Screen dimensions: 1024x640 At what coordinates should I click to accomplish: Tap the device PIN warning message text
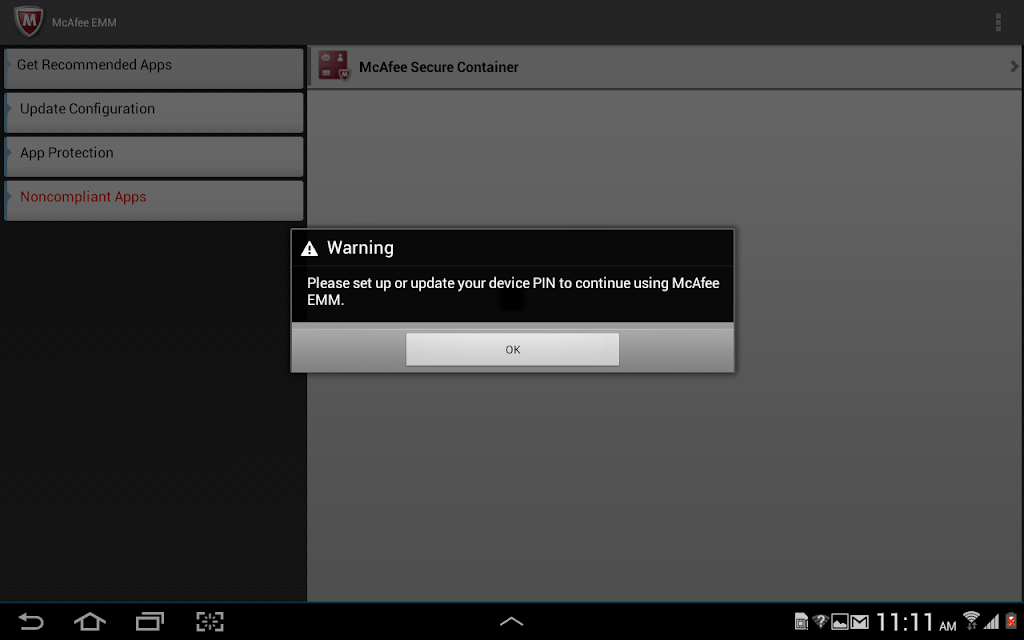(x=513, y=291)
